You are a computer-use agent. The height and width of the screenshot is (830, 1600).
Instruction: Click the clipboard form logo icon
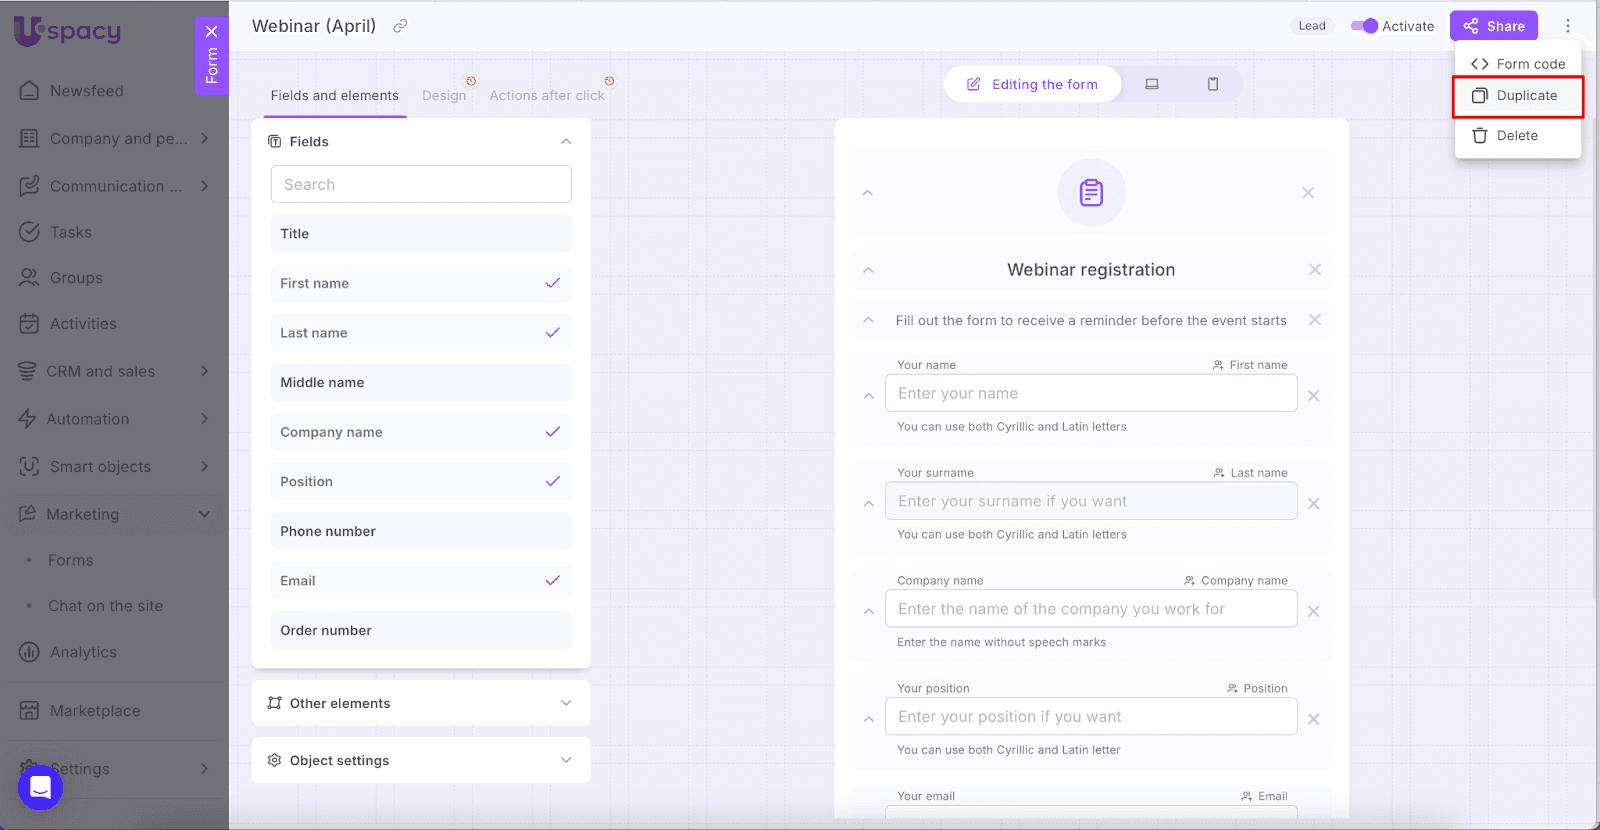[1091, 192]
